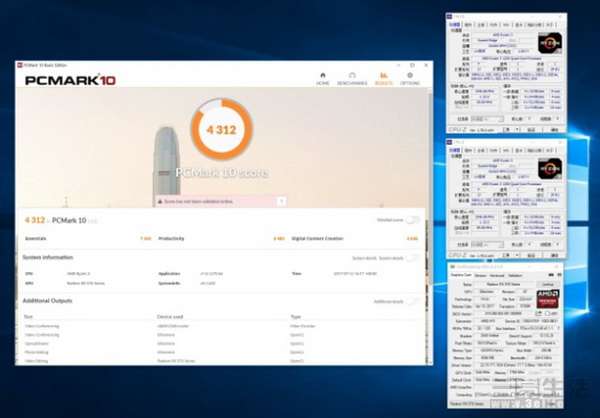Image resolution: width=600 pixels, height=418 pixels.
Task: Click the Photo Editing test row
Action: [222, 352]
